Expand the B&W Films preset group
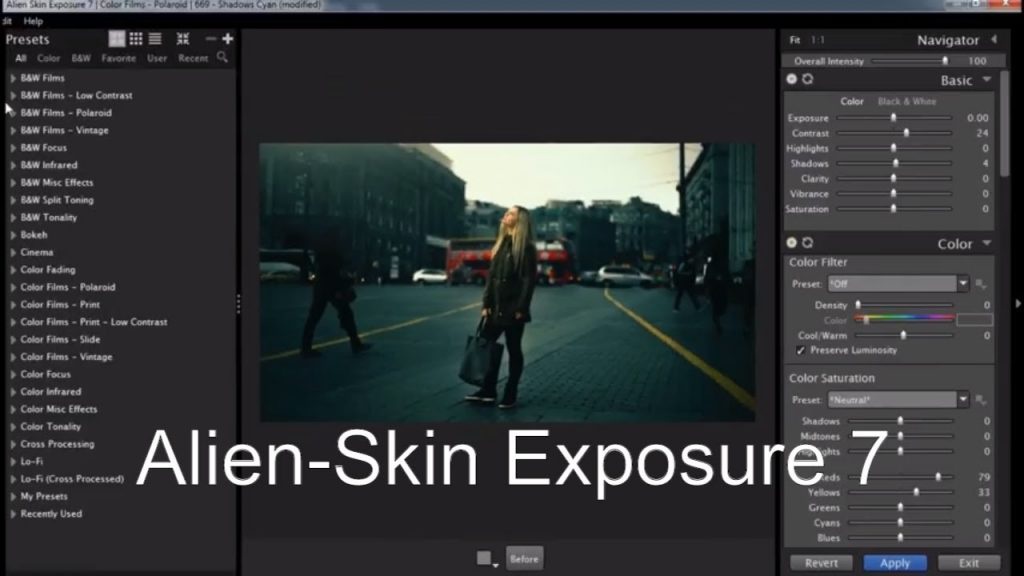 click(x=13, y=78)
